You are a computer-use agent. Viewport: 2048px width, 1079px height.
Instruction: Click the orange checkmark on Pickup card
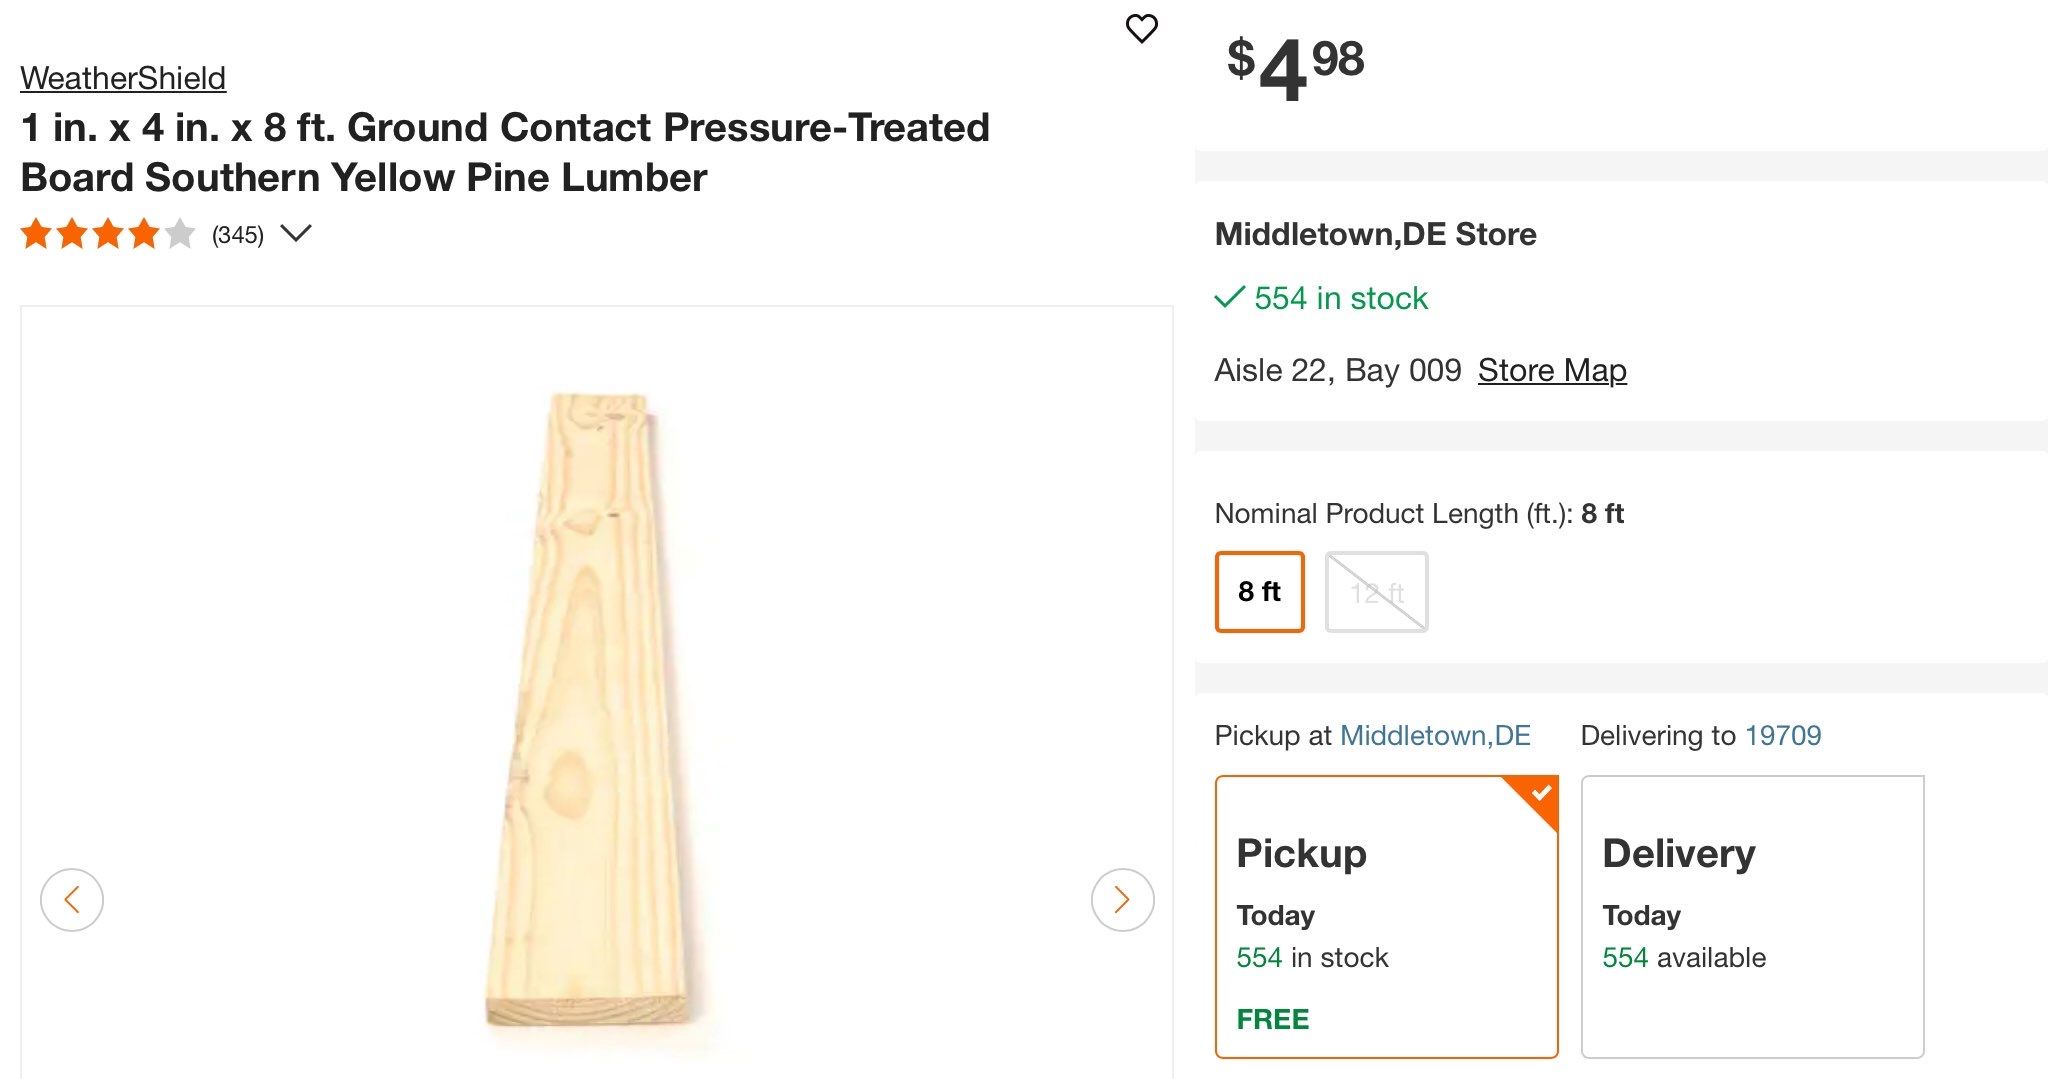tap(1541, 794)
